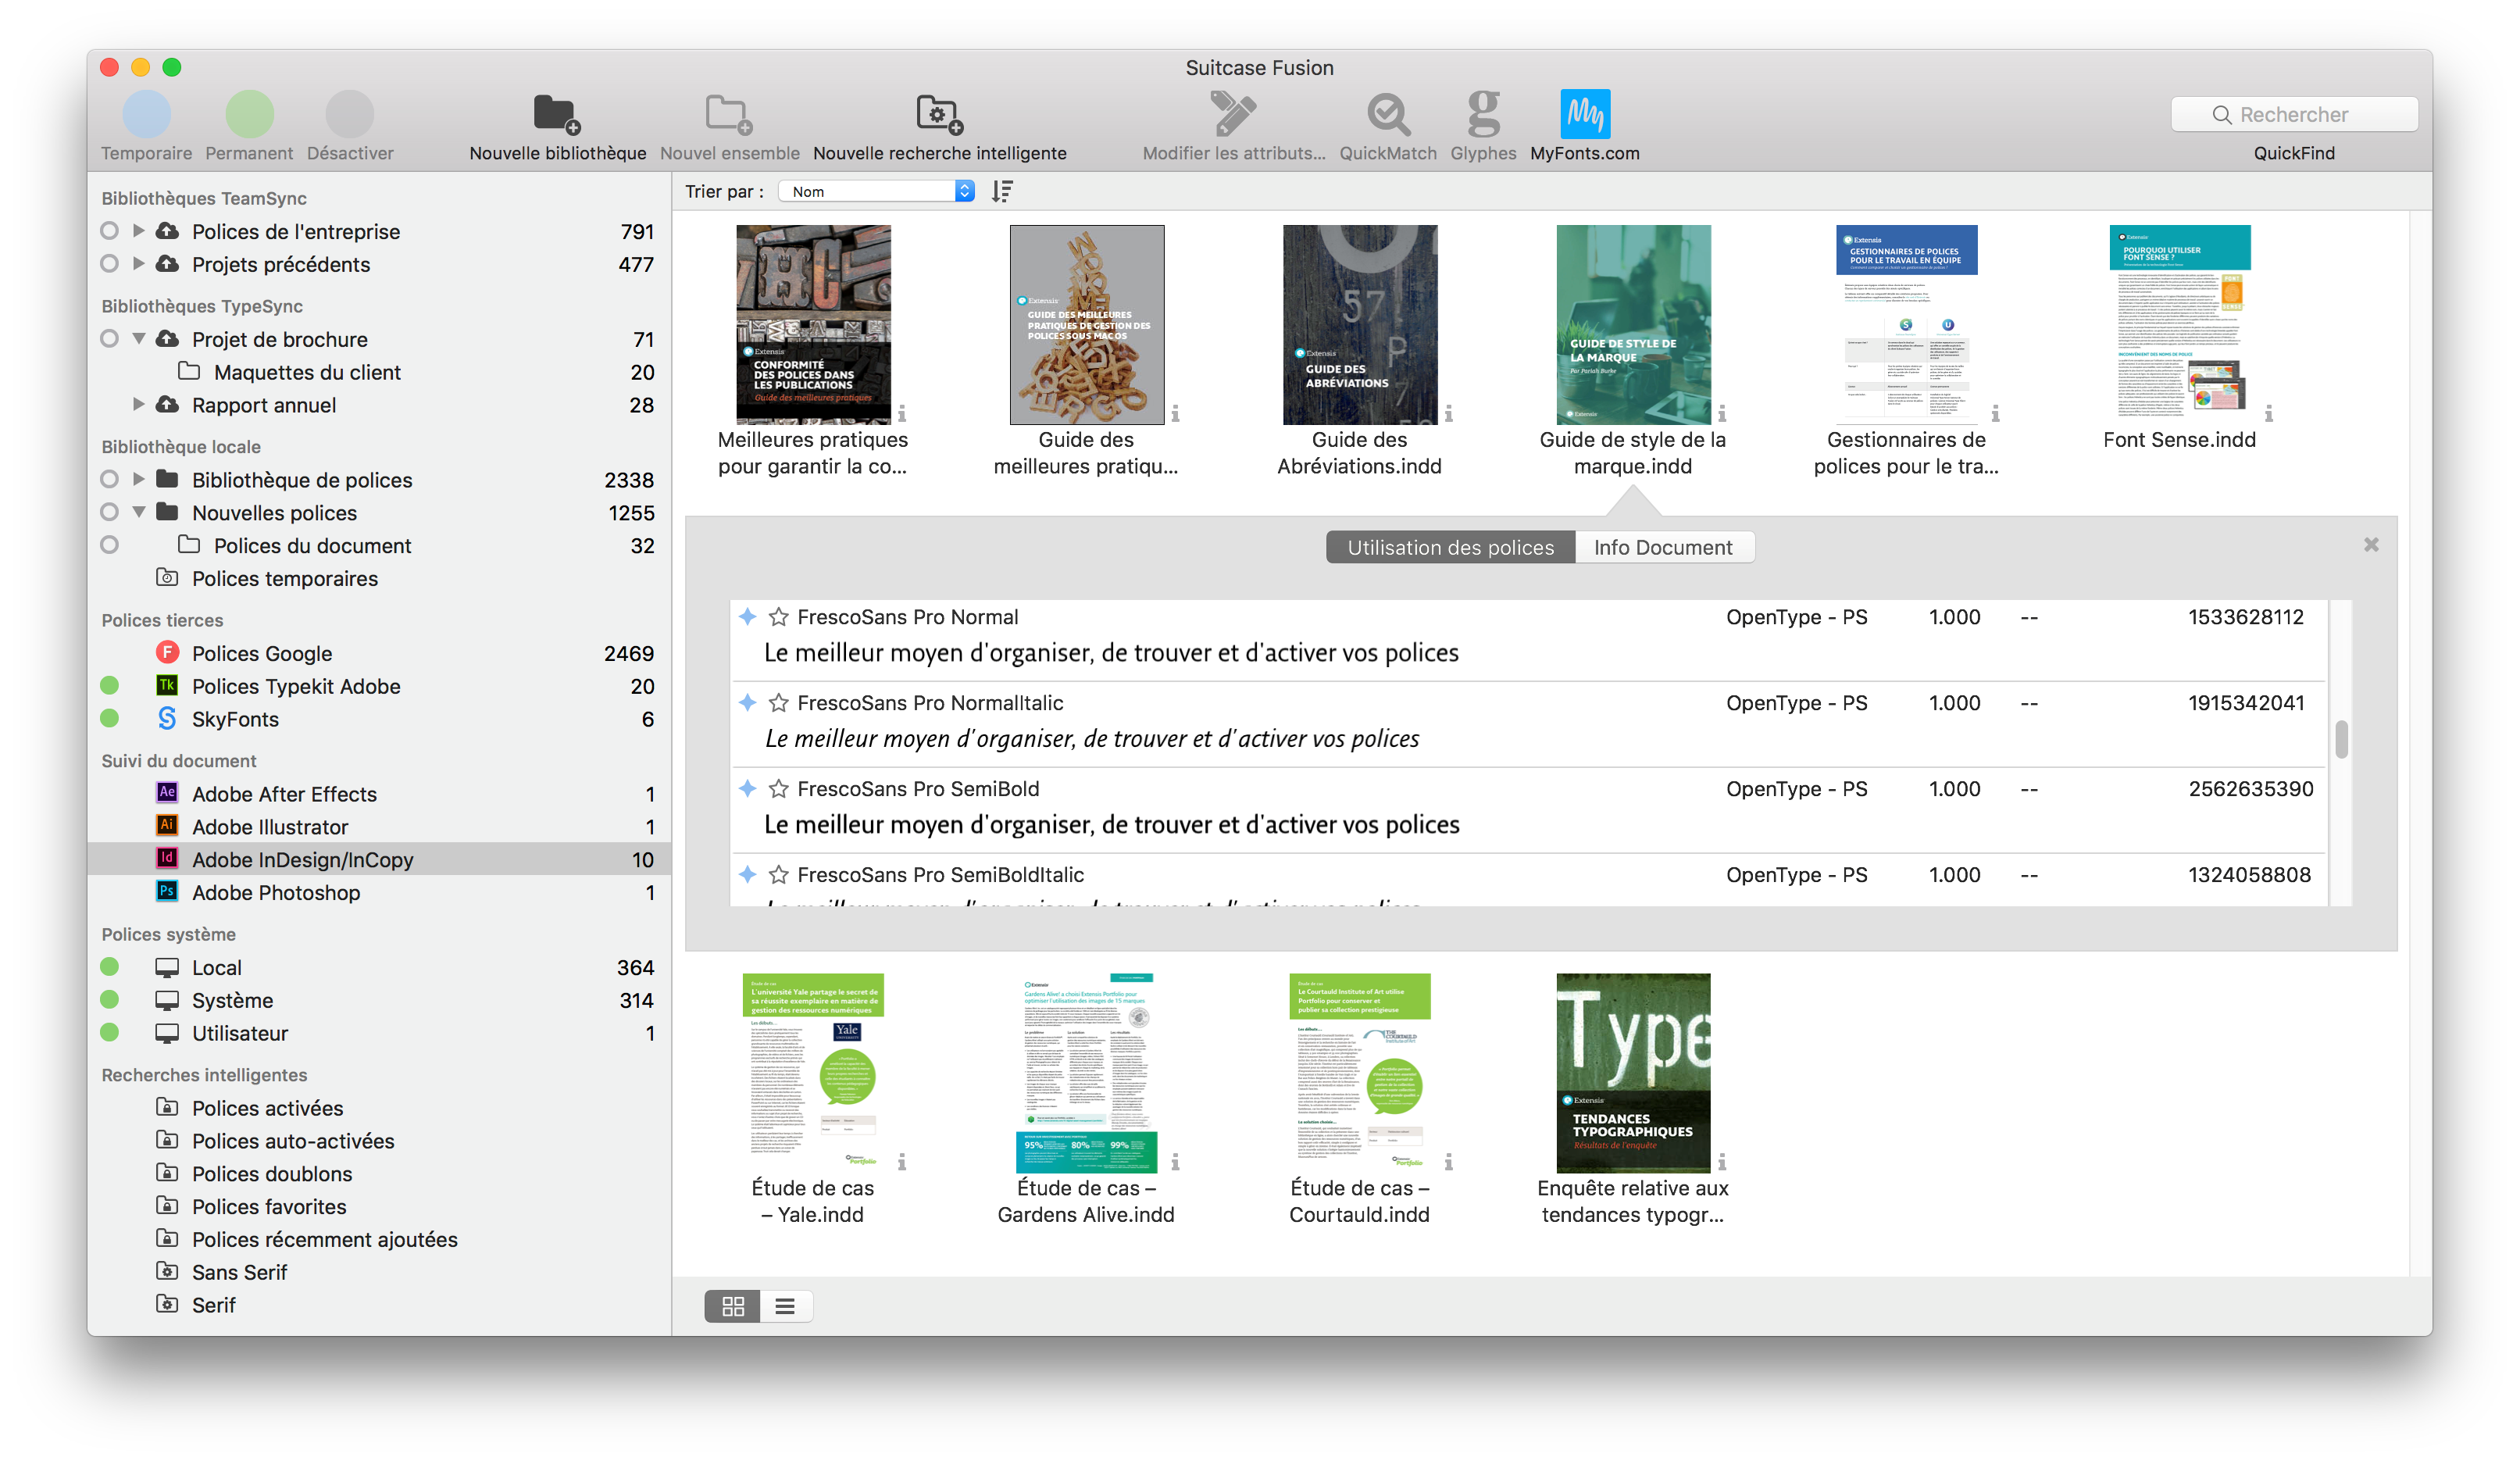Toggle activation for Polices de l'entreprise

click(x=110, y=230)
